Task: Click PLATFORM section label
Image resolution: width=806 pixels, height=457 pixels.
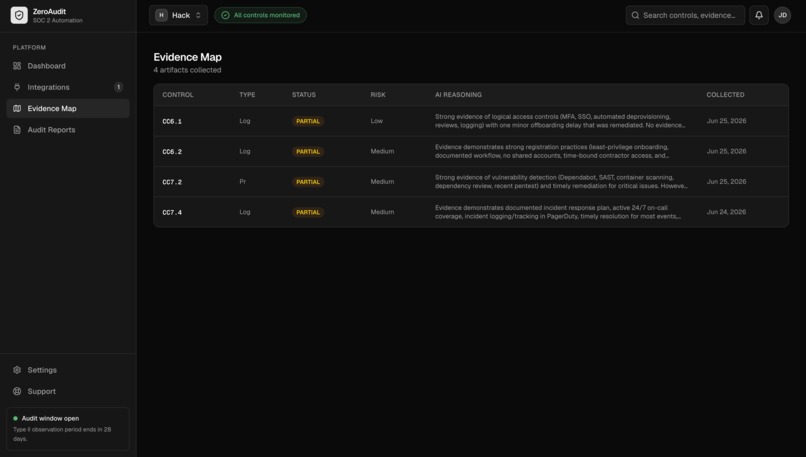Action: (29, 47)
